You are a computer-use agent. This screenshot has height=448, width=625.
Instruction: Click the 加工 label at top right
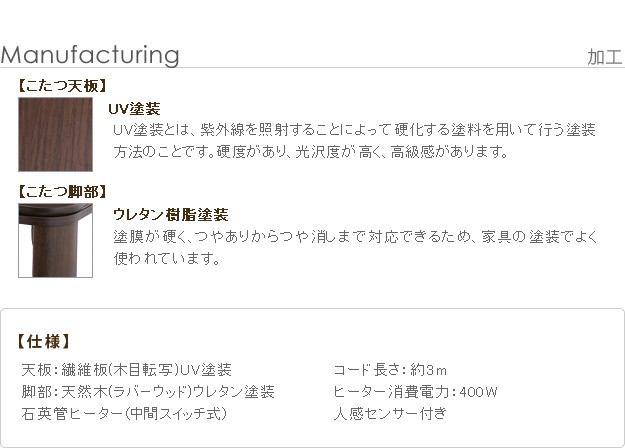coord(606,57)
